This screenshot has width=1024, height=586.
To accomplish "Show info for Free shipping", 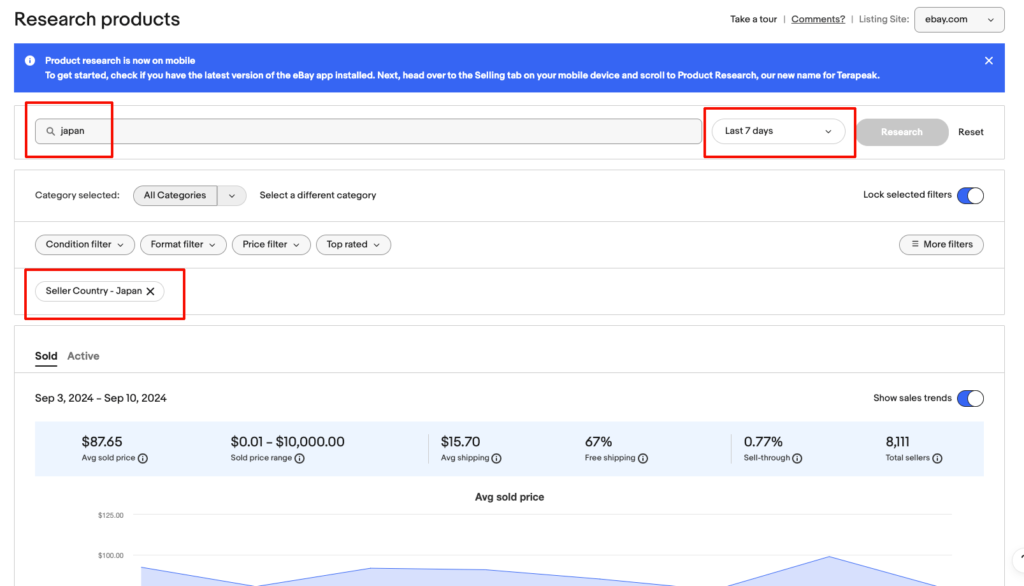I will click(x=643, y=459).
